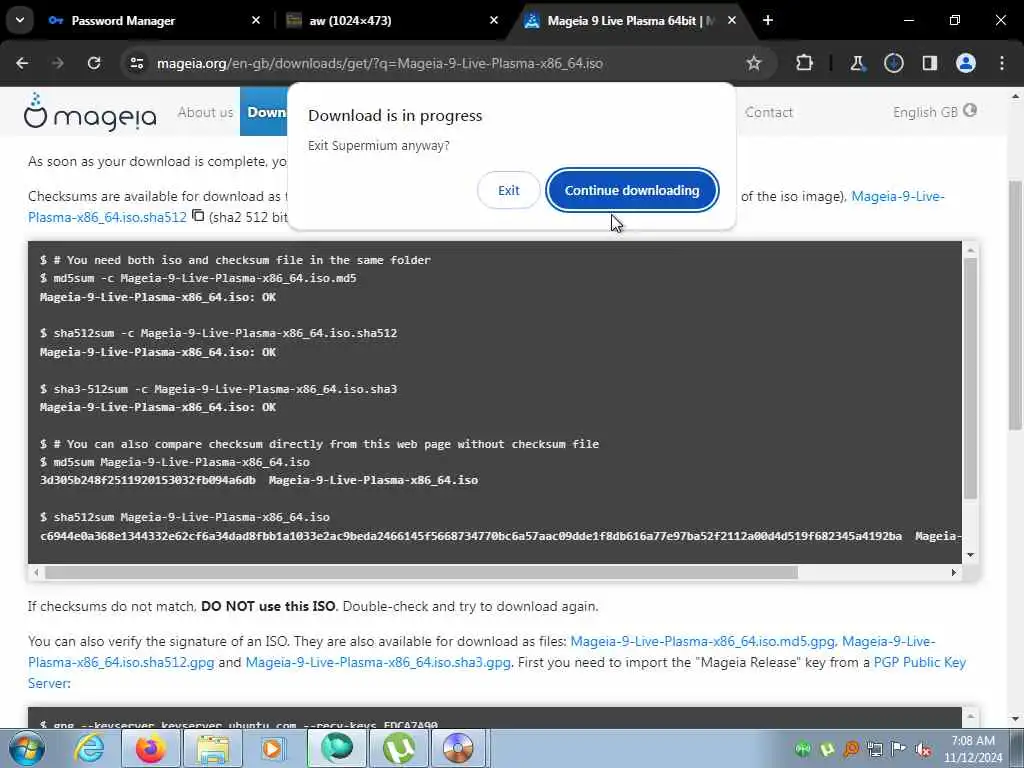Open the English GB language selector
Viewport: 1024px width, 768px height.
[935, 112]
